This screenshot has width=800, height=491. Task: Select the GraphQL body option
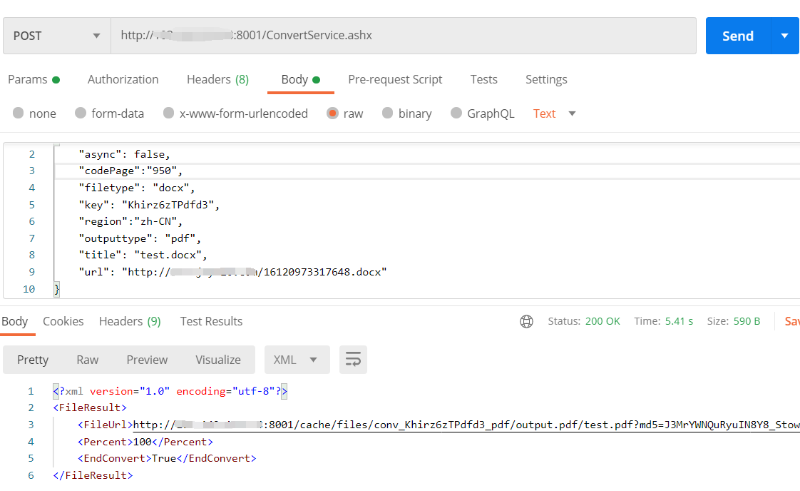click(457, 114)
